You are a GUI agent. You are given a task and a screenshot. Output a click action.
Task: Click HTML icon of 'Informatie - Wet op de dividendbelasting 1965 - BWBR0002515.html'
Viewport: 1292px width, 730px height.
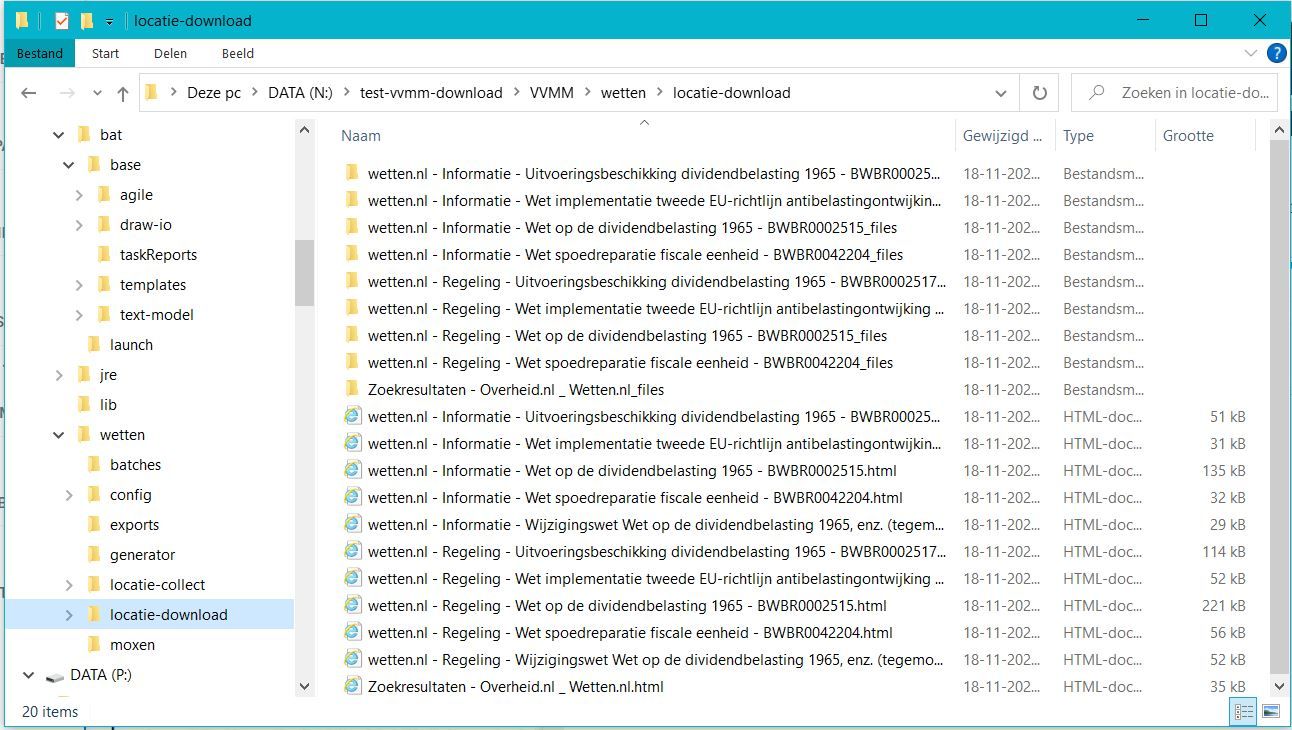point(352,470)
